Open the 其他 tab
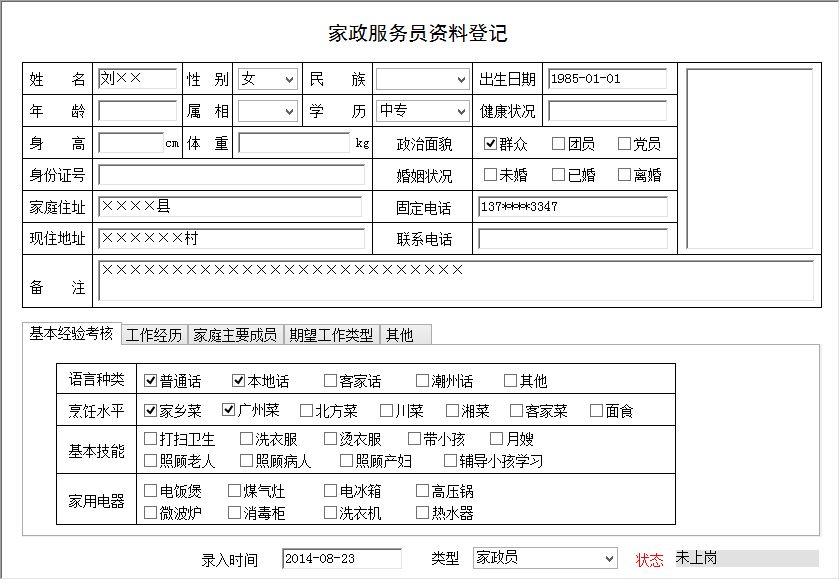Image resolution: width=840 pixels, height=580 pixels. pyautogui.click(x=406, y=335)
